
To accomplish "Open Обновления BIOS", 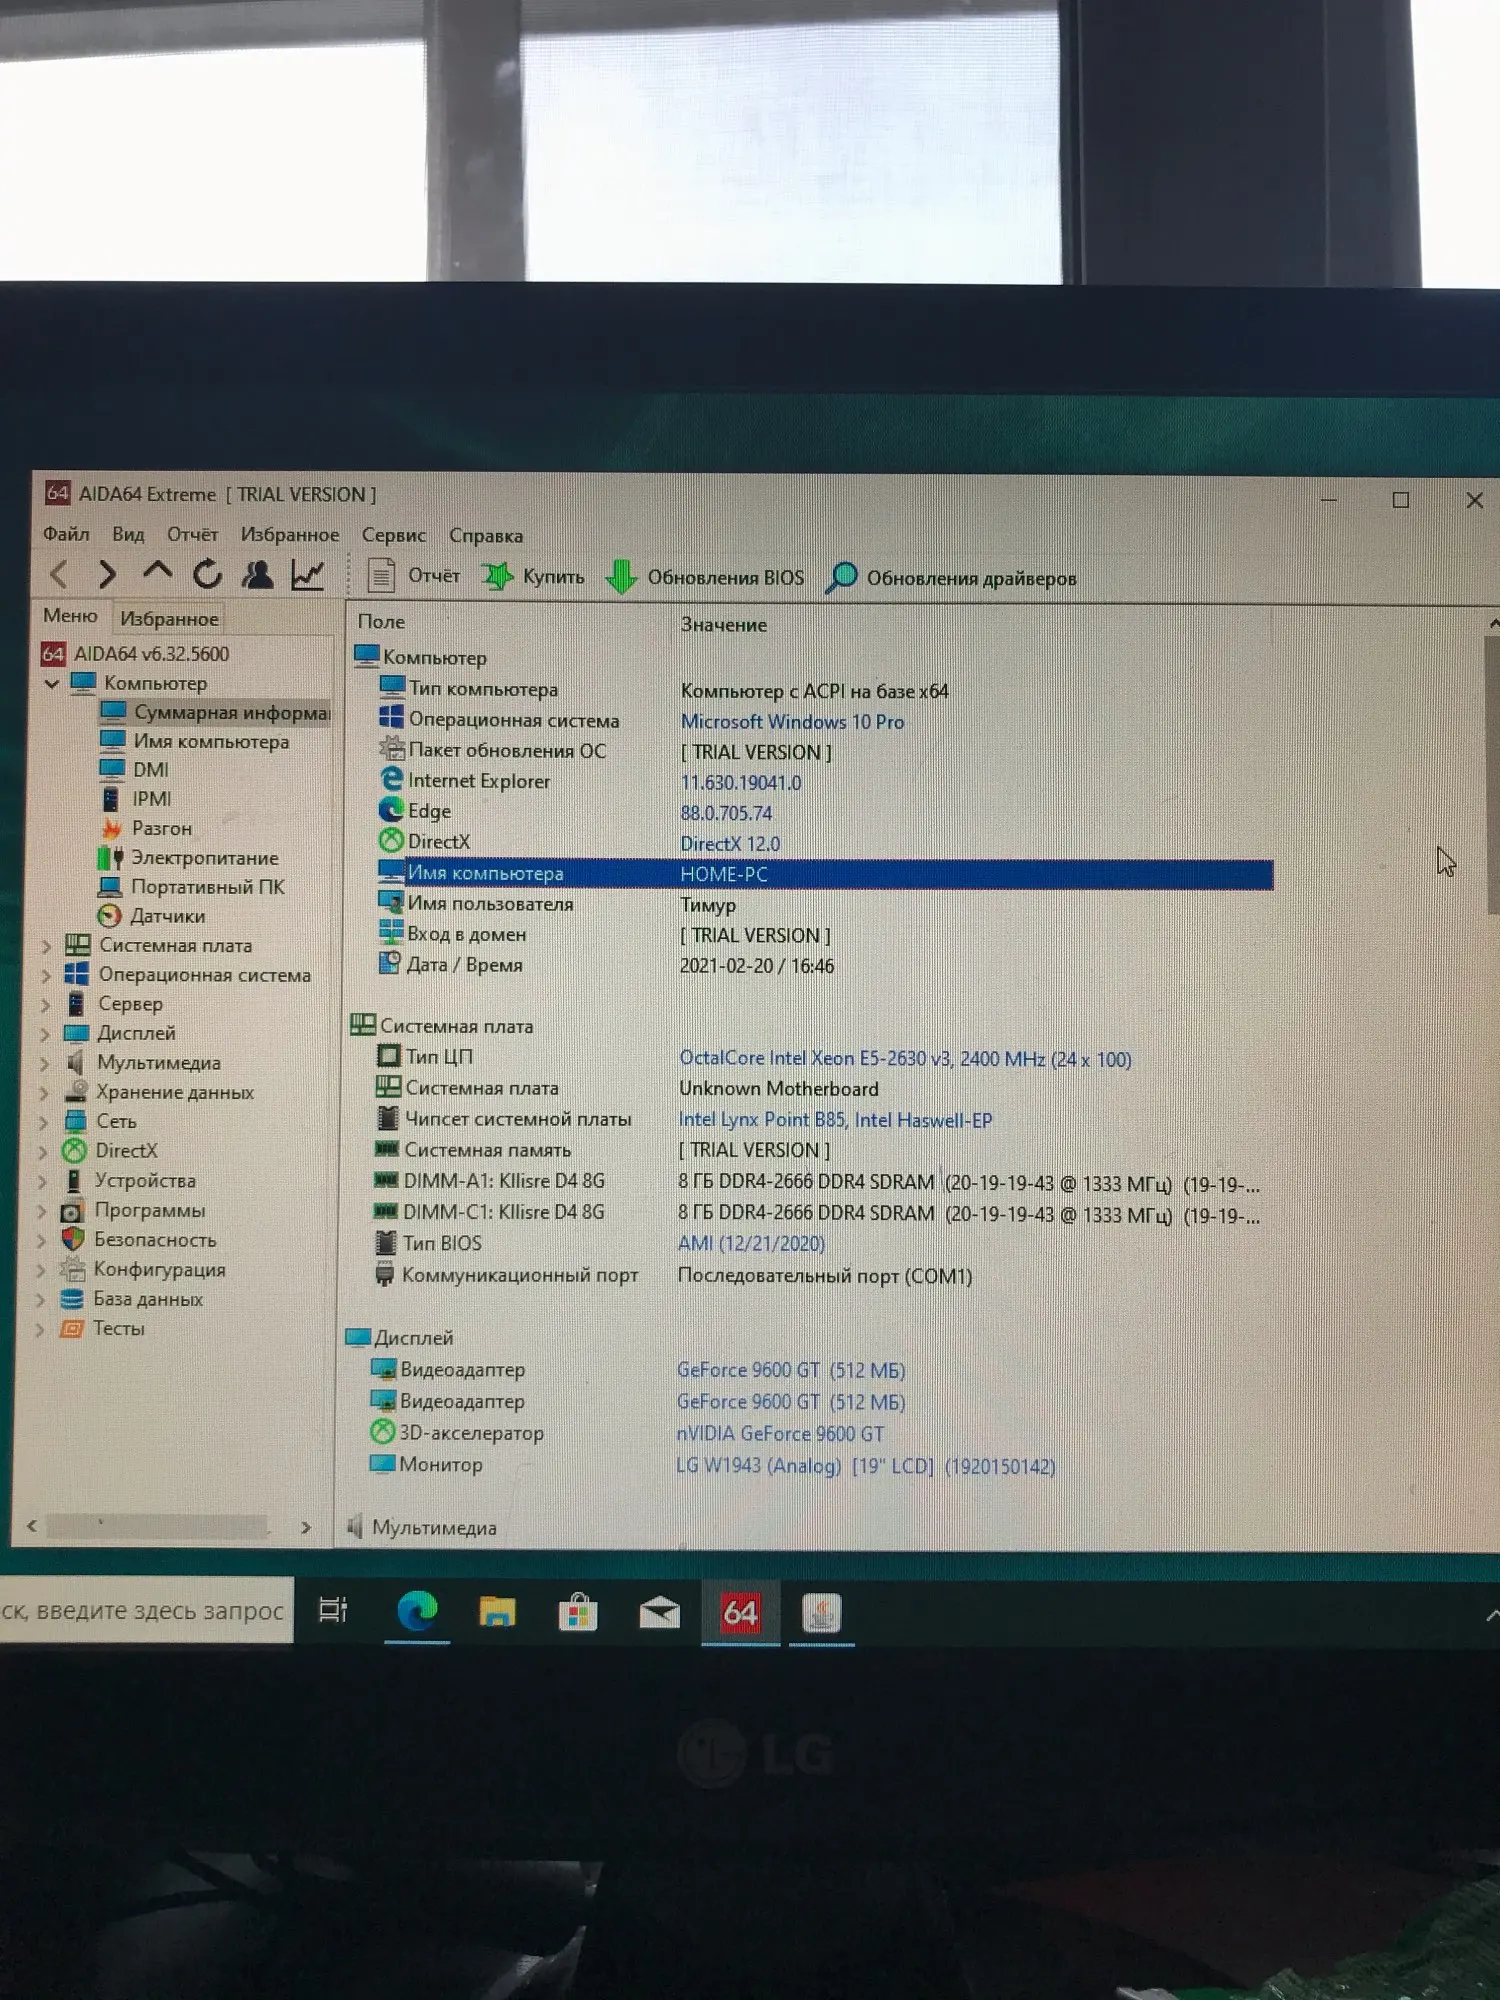I will [705, 577].
